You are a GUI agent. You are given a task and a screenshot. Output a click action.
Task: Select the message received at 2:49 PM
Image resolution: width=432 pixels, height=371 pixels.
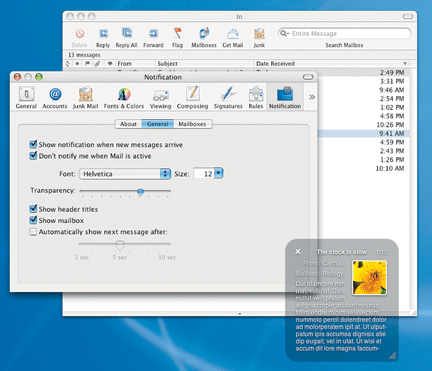click(363, 72)
